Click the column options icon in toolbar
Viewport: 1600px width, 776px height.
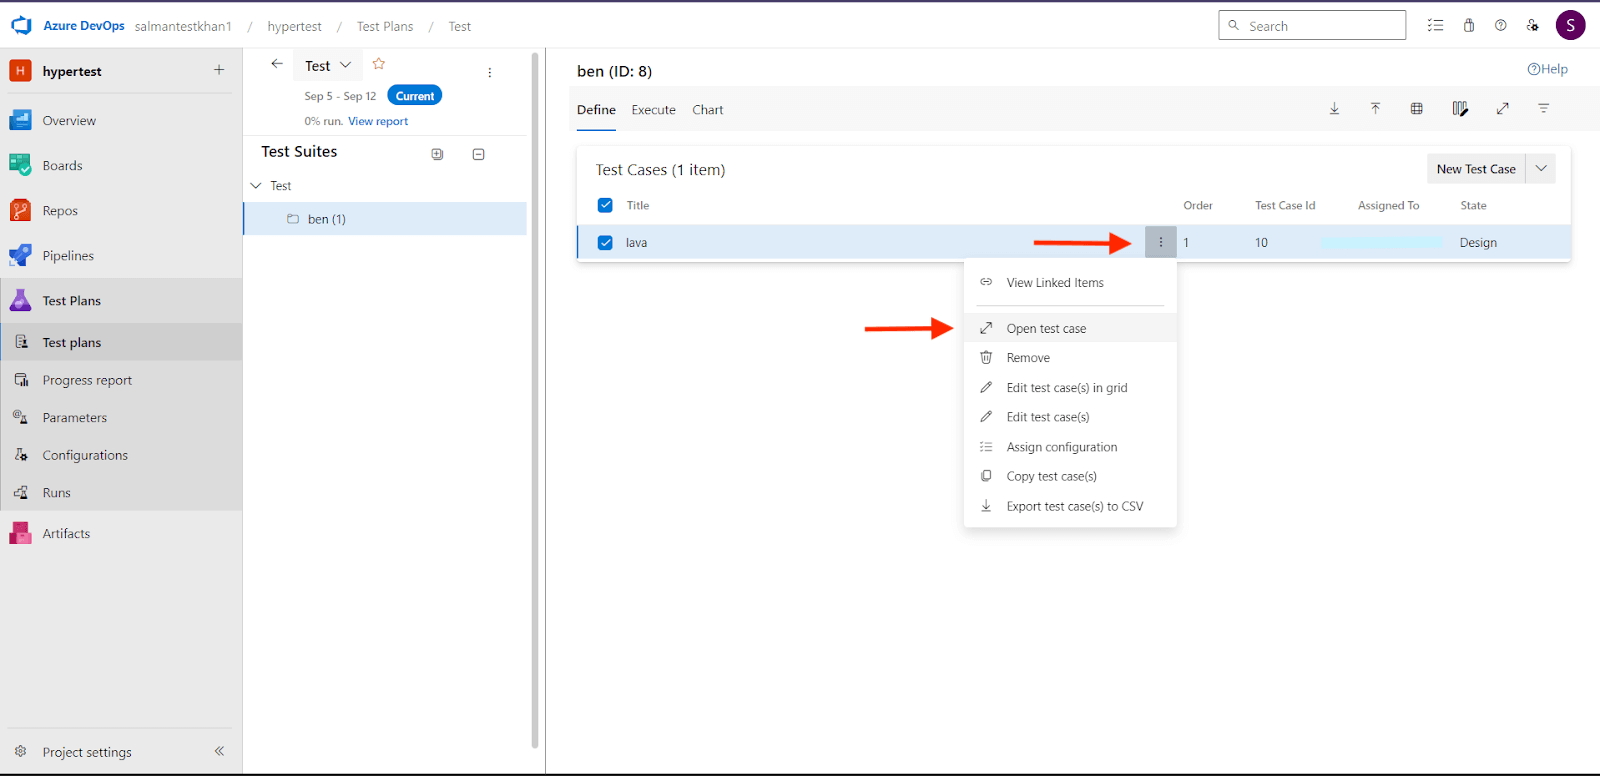click(x=1459, y=109)
